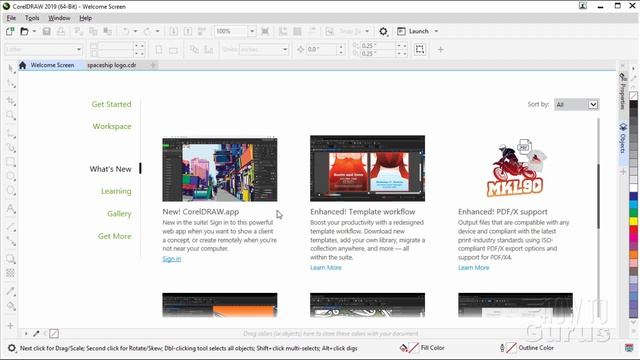Viewport: 640px width, 360px height.
Task: Click the CorelDRAW.app Sign in link
Action: point(171,259)
